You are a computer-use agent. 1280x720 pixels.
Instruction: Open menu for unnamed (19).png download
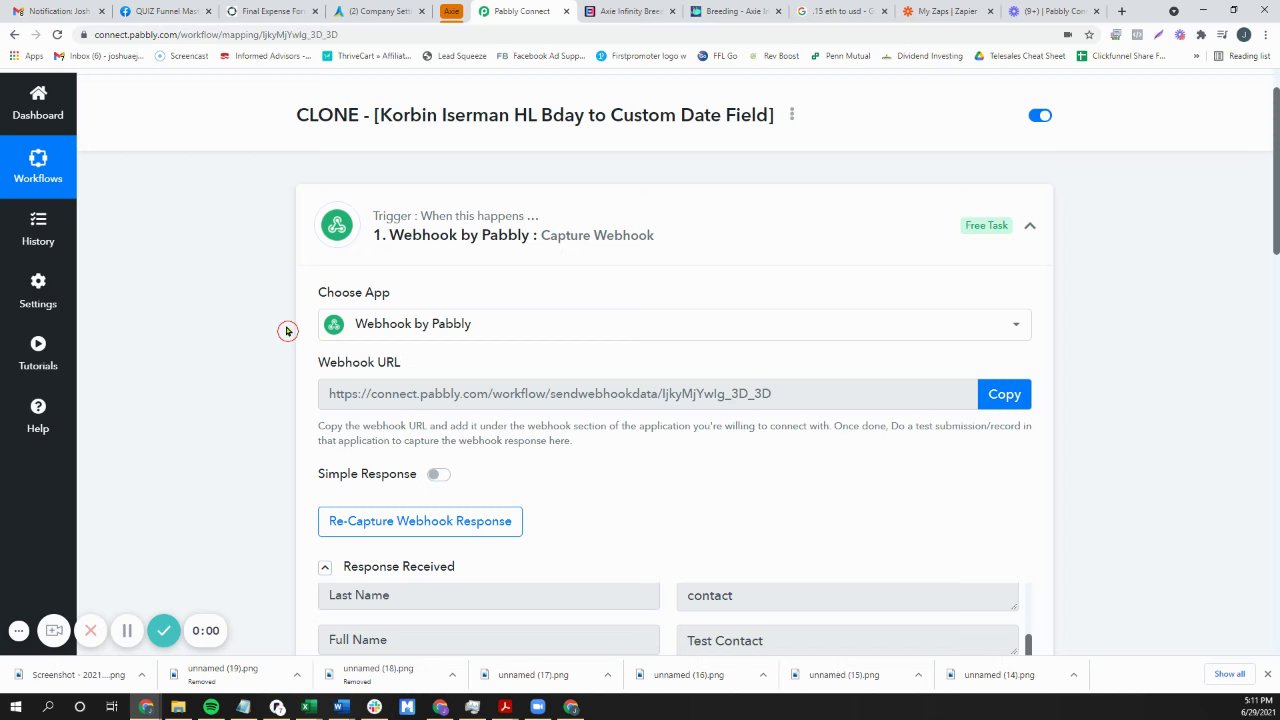[x=296, y=675]
